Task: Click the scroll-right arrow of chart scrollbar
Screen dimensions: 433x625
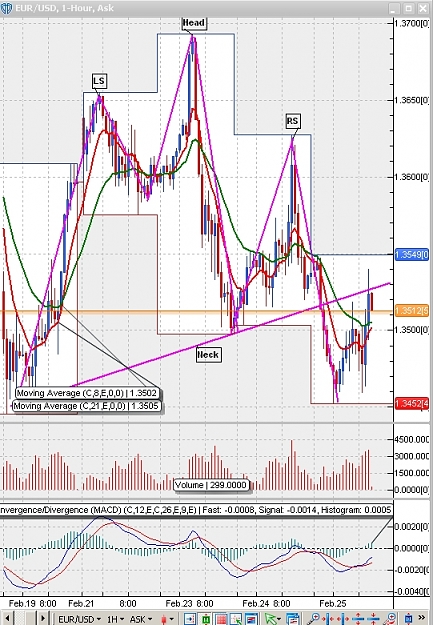Action: coord(43,618)
